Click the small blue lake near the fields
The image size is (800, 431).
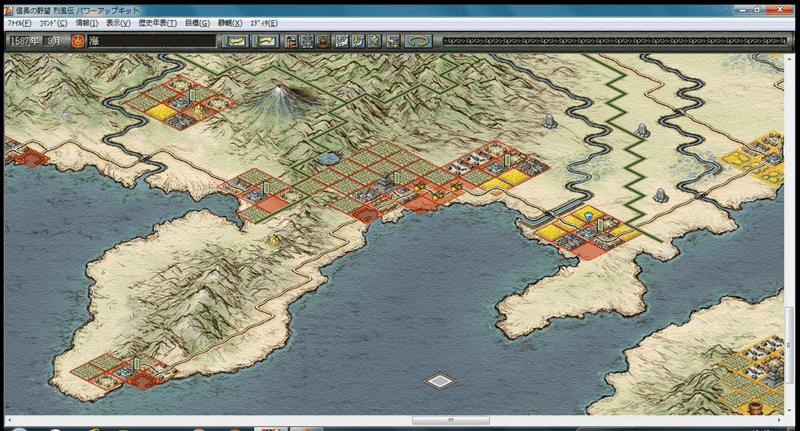(x=326, y=159)
